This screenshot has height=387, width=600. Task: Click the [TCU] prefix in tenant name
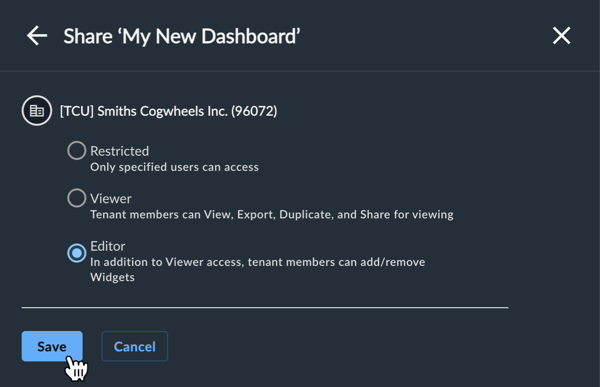click(77, 111)
